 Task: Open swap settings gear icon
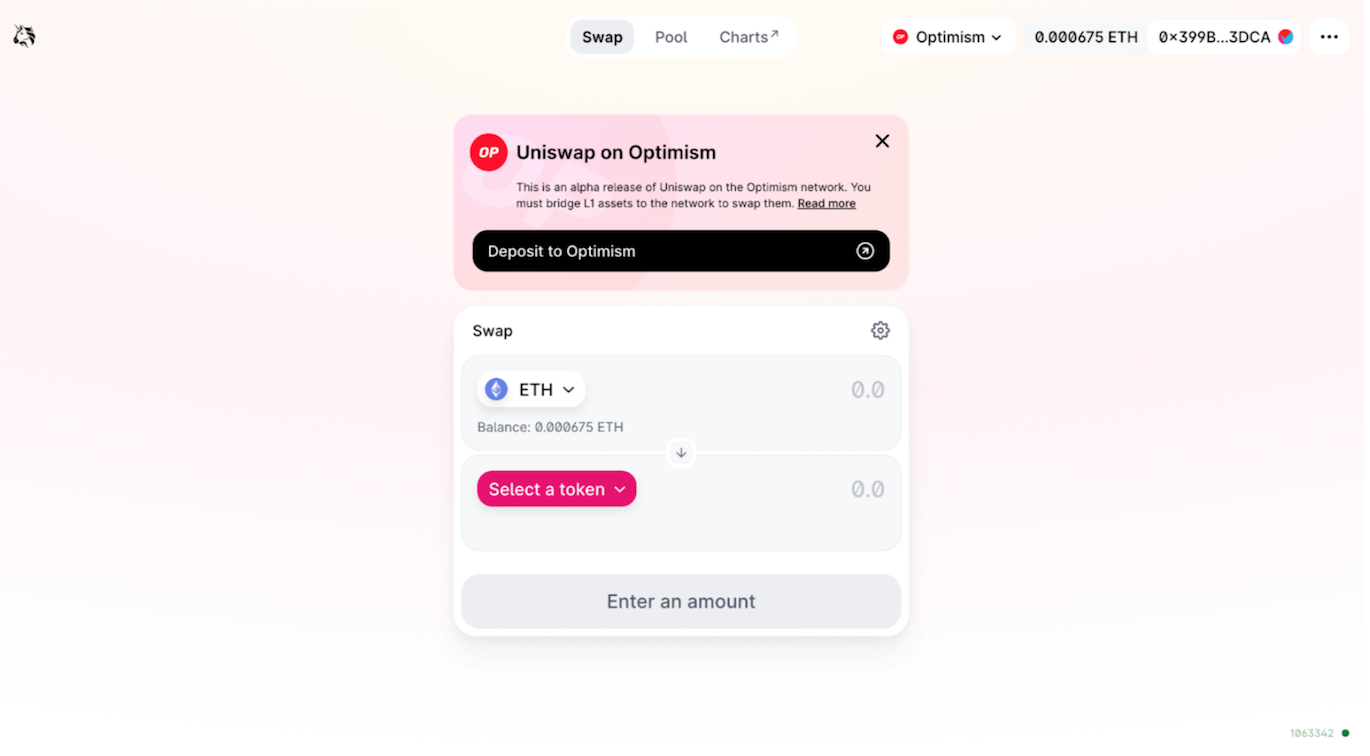click(x=880, y=330)
